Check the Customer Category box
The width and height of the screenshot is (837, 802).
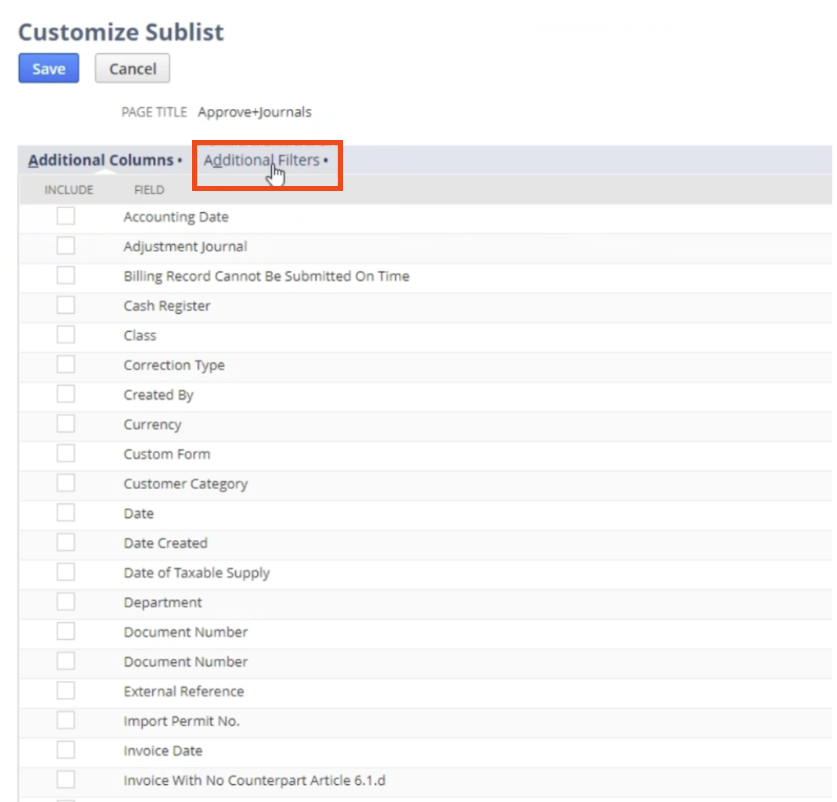coord(66,483)
